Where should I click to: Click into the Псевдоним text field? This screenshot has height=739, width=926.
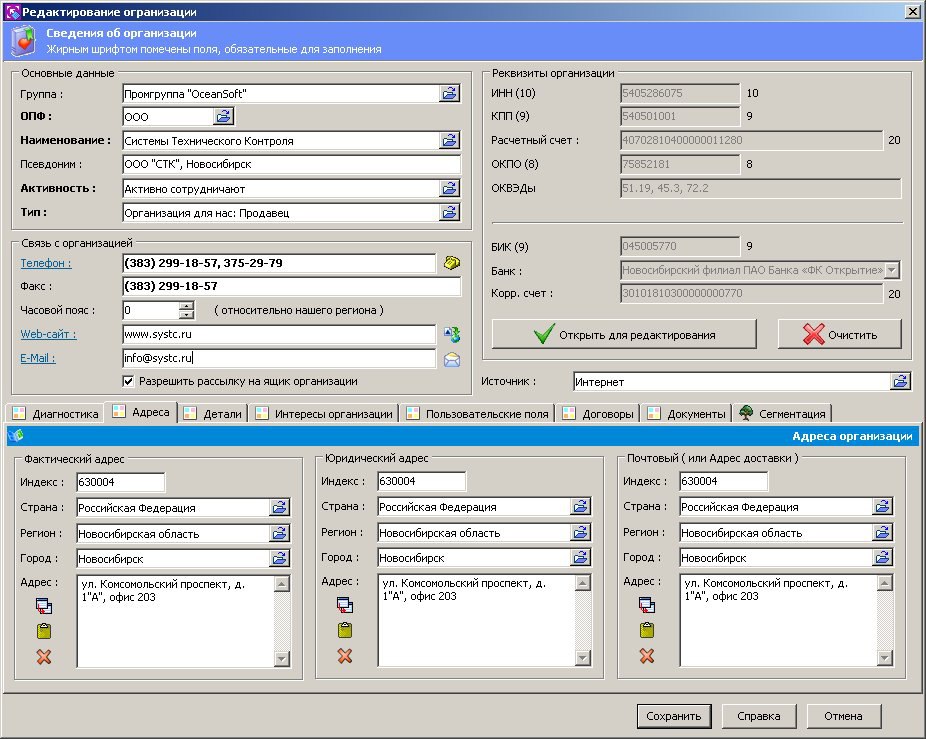[290, 164]
